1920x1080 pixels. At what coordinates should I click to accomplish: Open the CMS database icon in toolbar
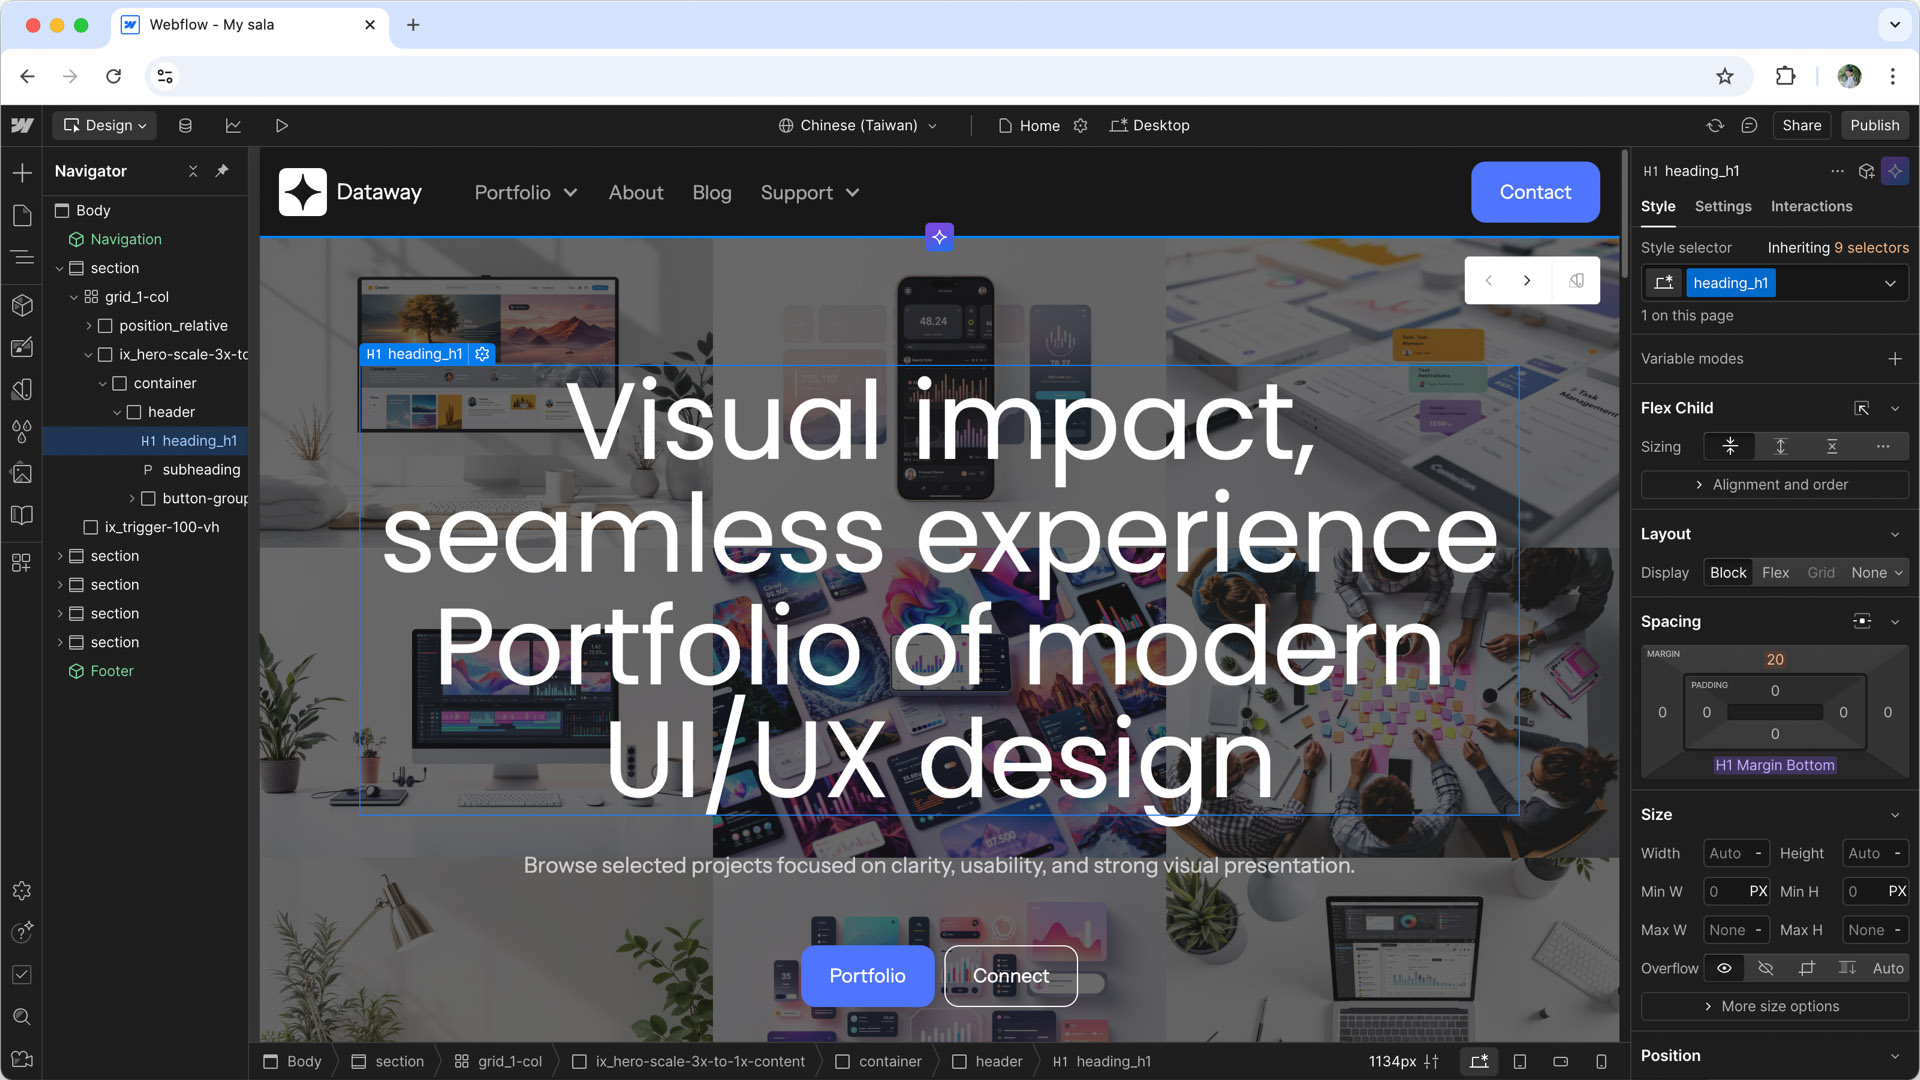coord(185,126)
